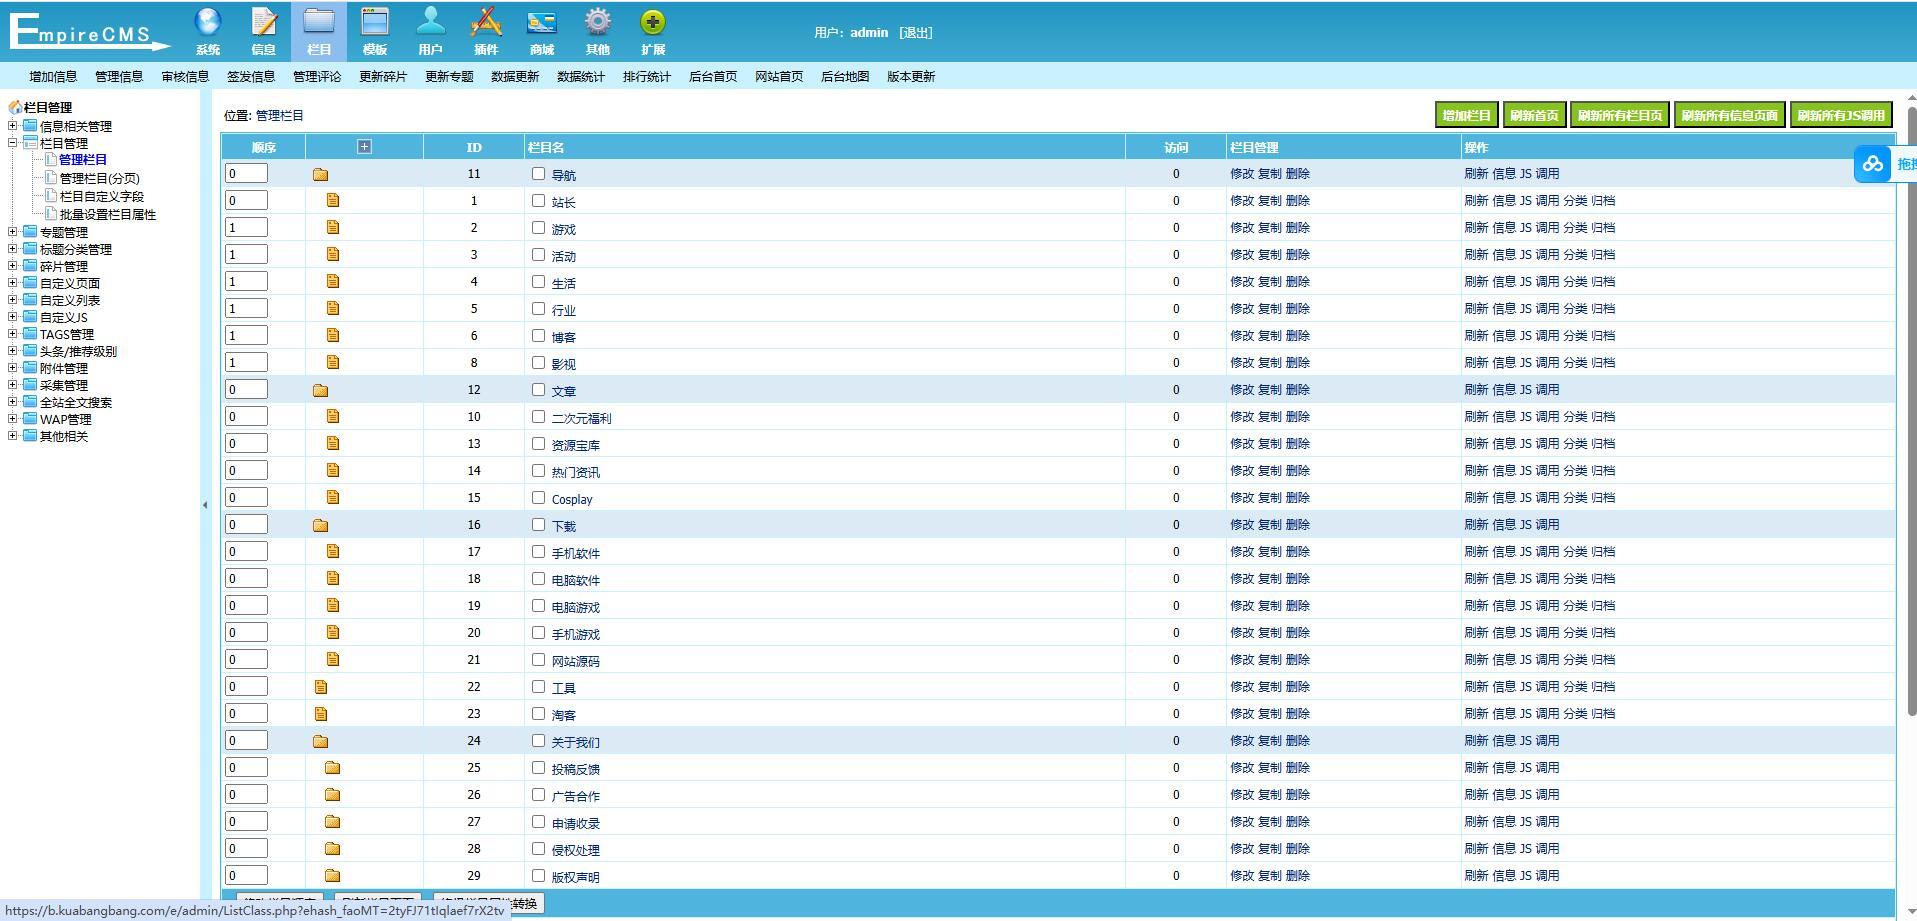Open the 模板 template icon
Image resolution: width=1917 pixels, height=921 pixels.
375,23
